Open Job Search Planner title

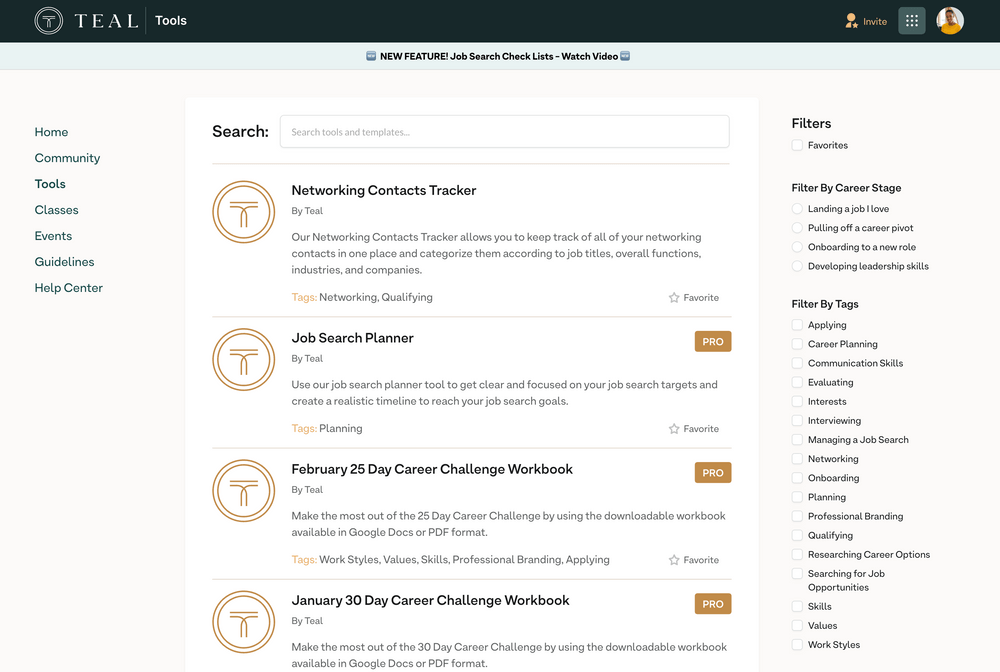point(352,339)
